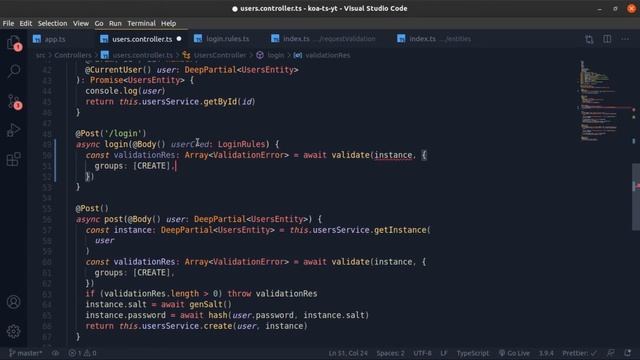Split the editor to the right
The width and height of the screenshot is (640, 360).
607,39
